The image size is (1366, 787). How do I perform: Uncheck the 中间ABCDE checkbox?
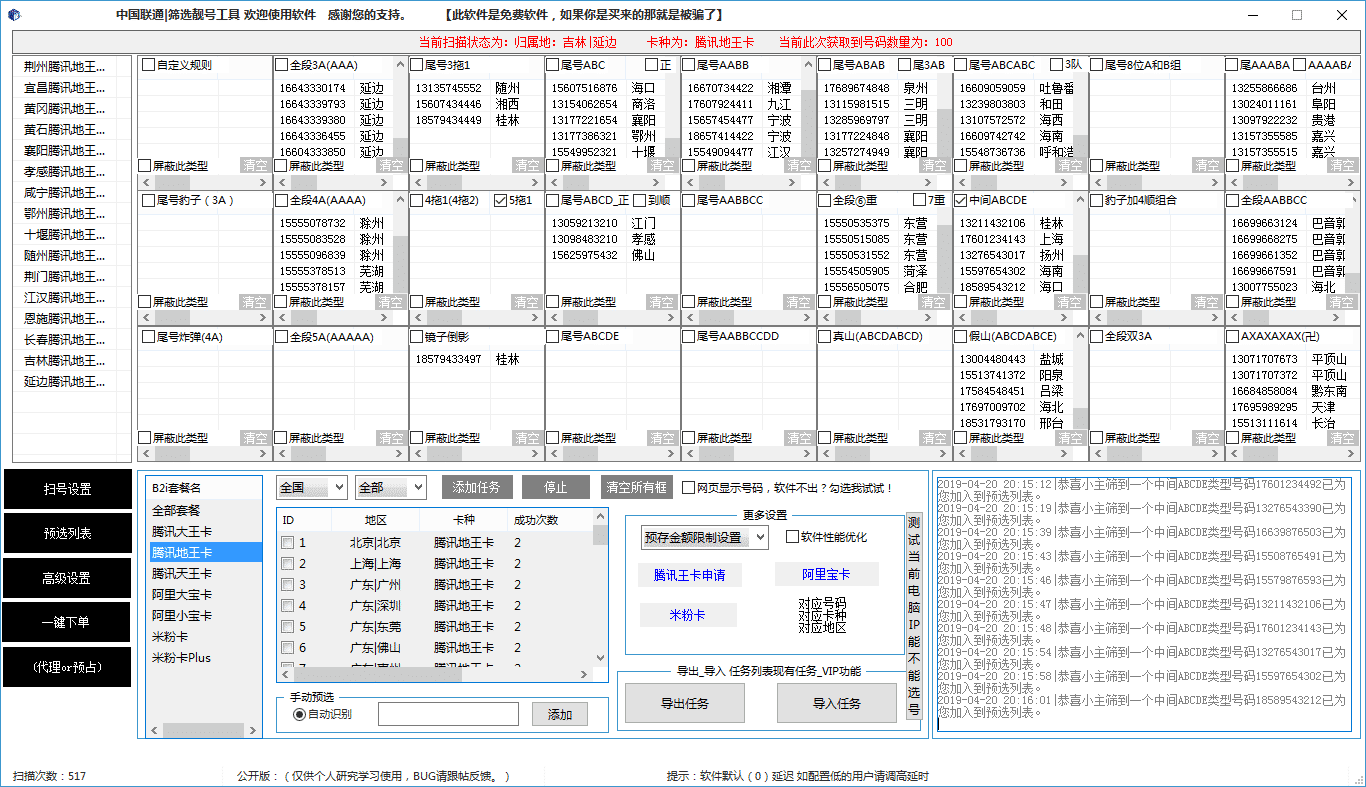[961, 200]
